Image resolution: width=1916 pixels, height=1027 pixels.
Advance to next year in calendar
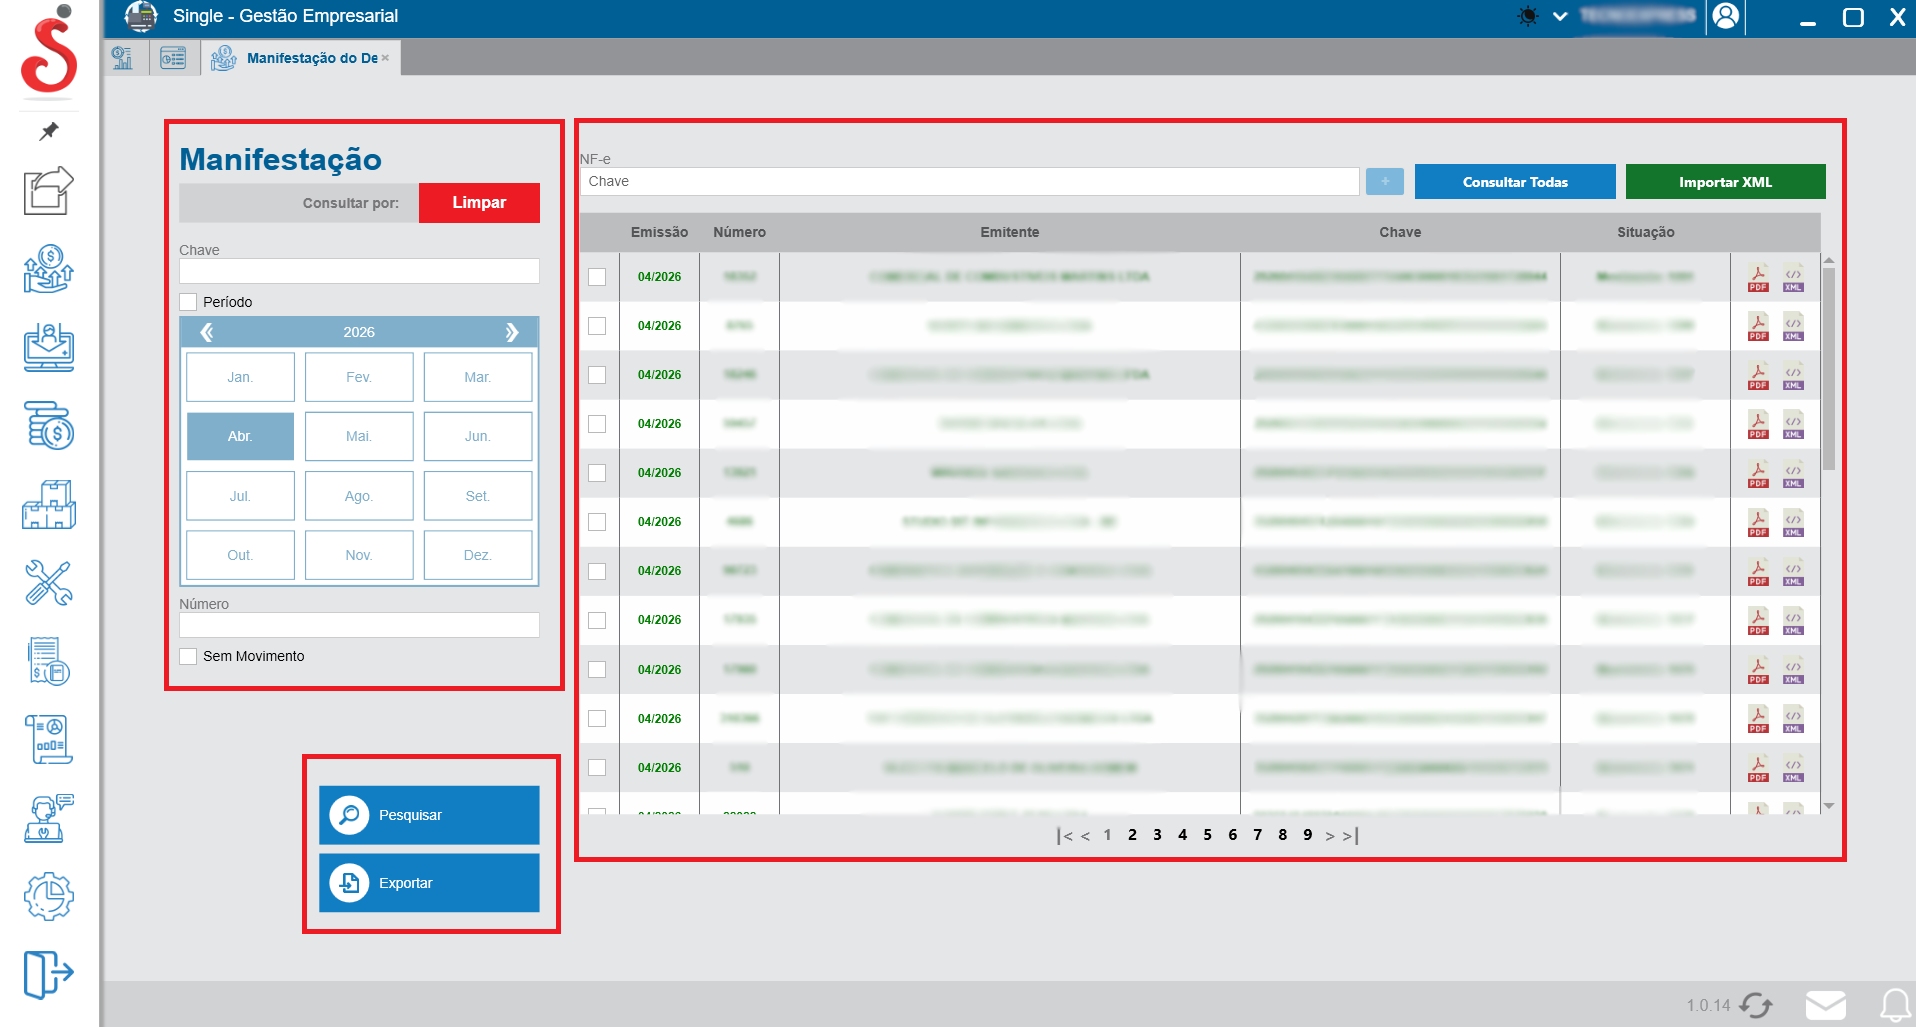tap(511, 332)
